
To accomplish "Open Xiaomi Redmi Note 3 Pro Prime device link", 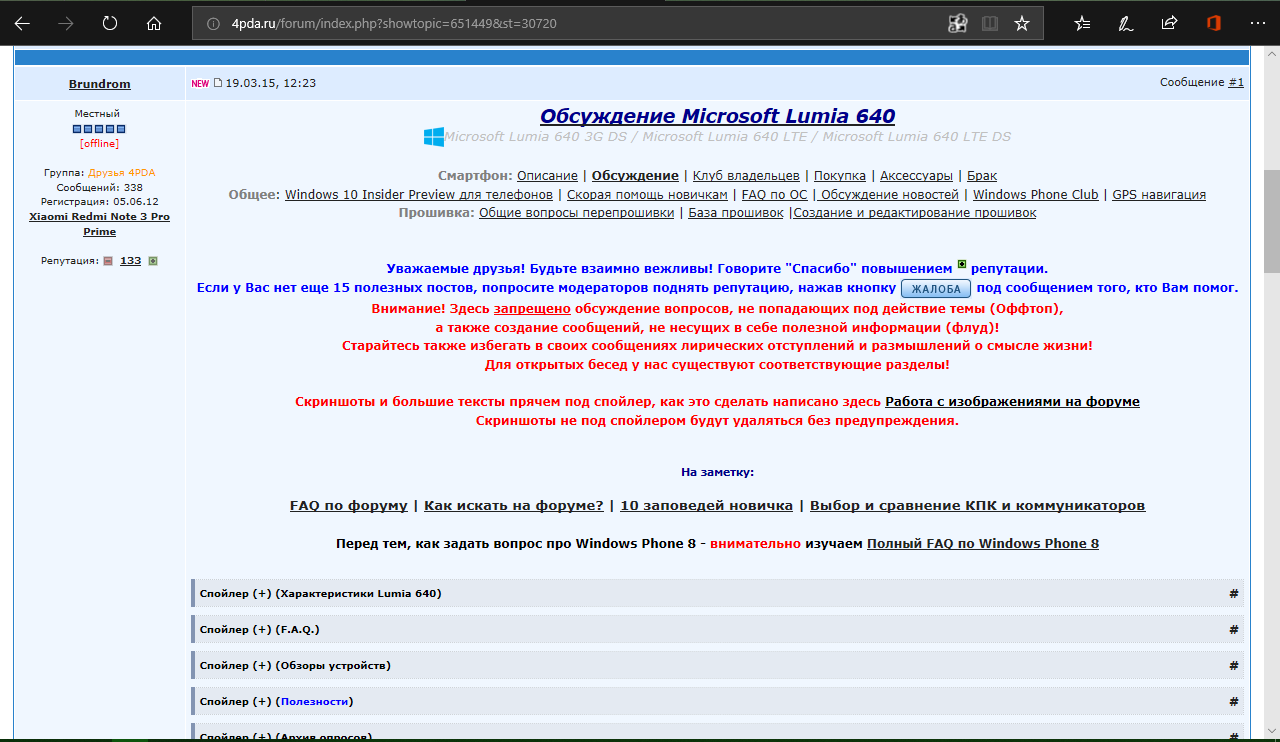I will point(100,224).
